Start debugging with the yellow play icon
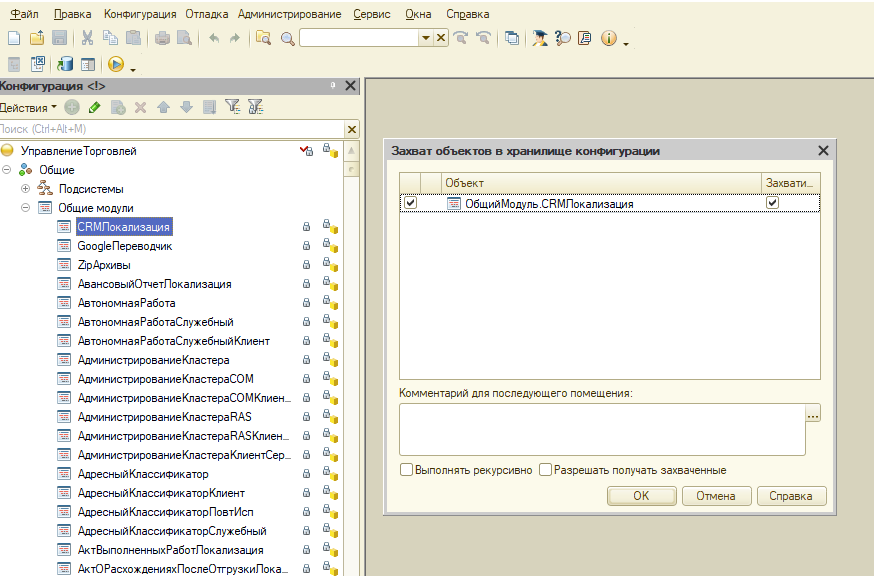Image resolution: width=874 pixels, height=576 pixels. pyautogui.click(x=115, y=64)
